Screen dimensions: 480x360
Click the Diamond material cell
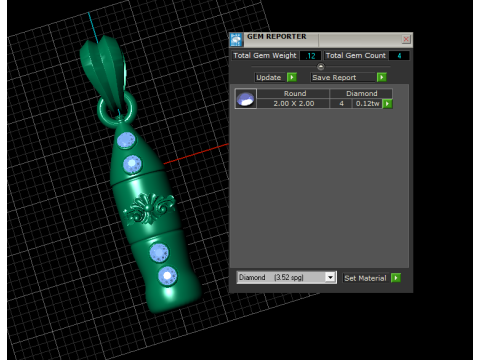(x=361, y=93)
